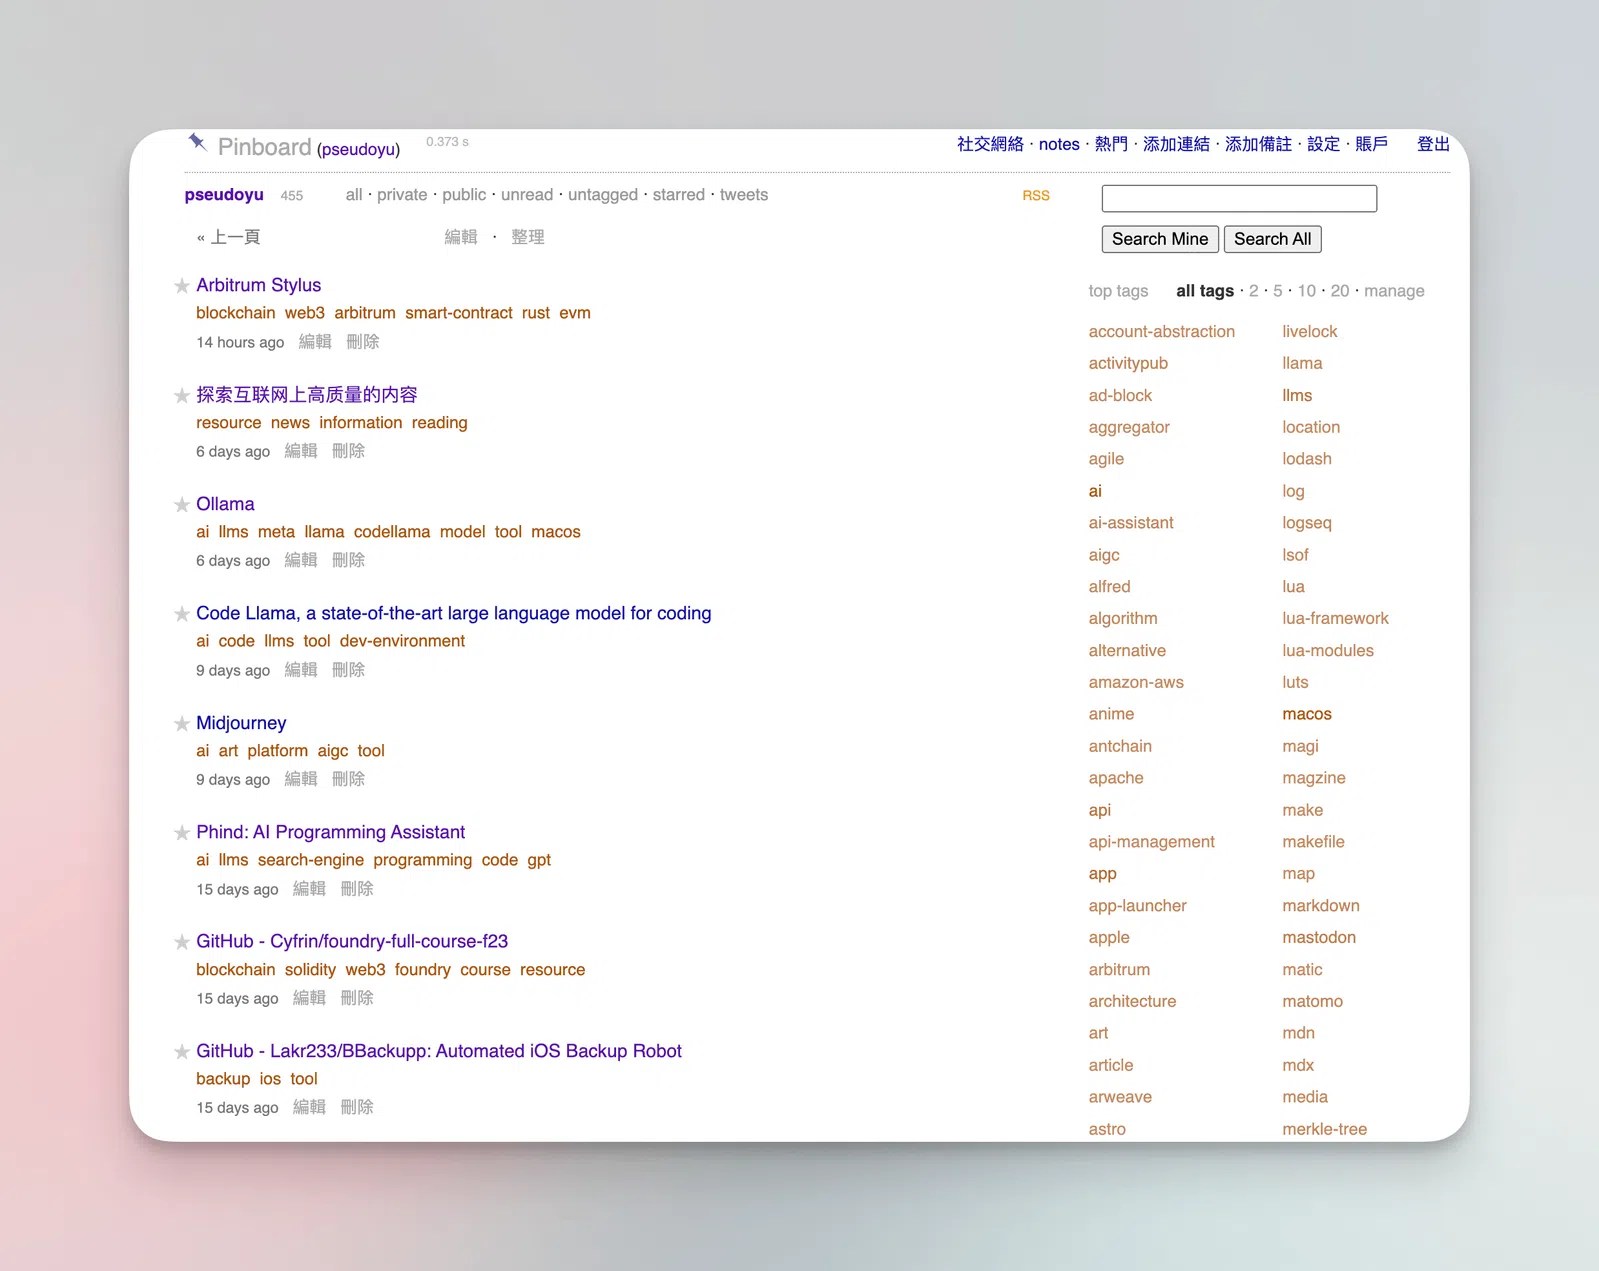The image size is (1599, 1271).
Task: Open api-management tag in sidebar
Action: click(1151, 842)
